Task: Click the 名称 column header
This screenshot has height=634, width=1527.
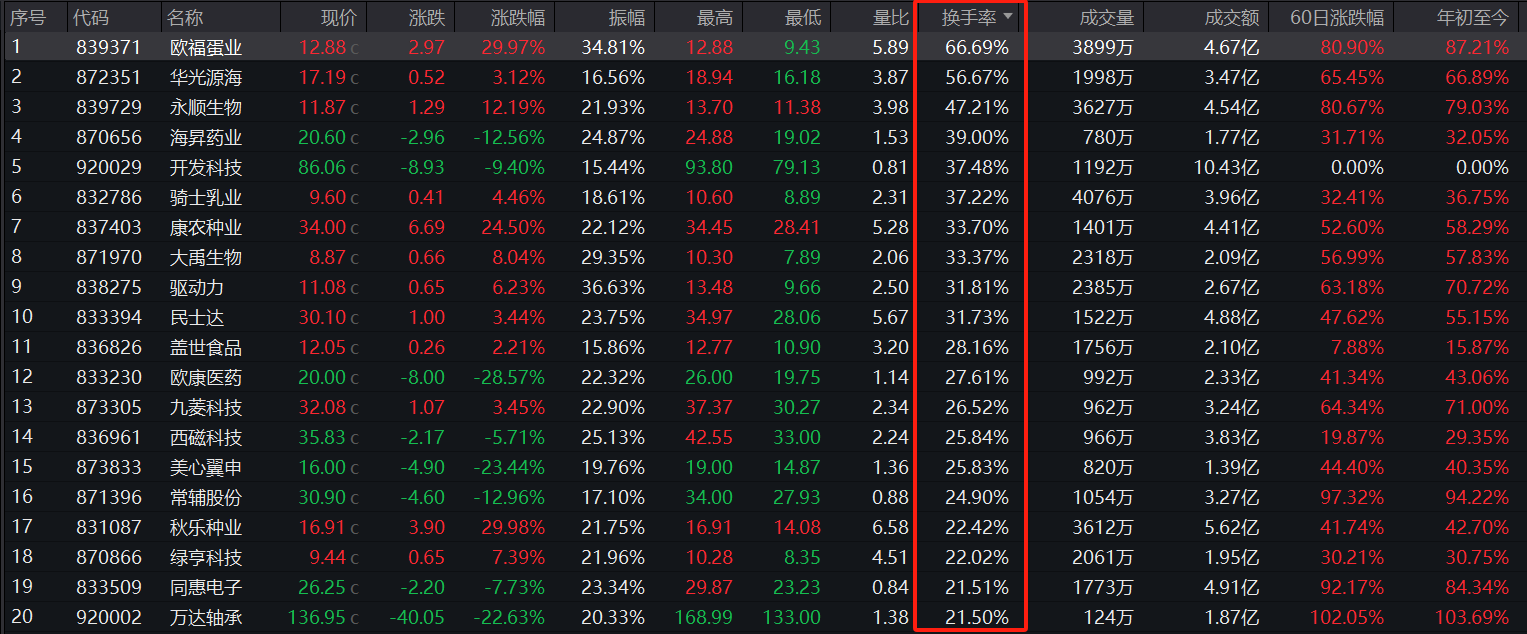Action: pyautogui.click(x=185, y=17)
